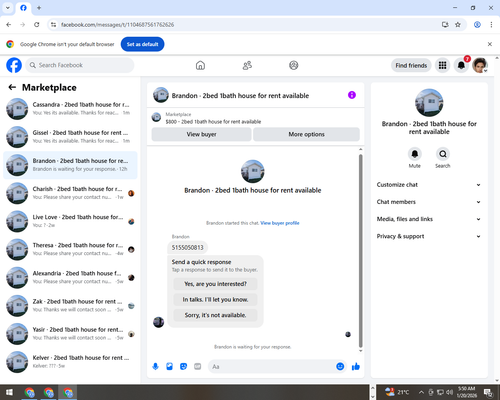500x400 pixels.
Task: Choose a sticker icon
Action: tap(183, 367)
